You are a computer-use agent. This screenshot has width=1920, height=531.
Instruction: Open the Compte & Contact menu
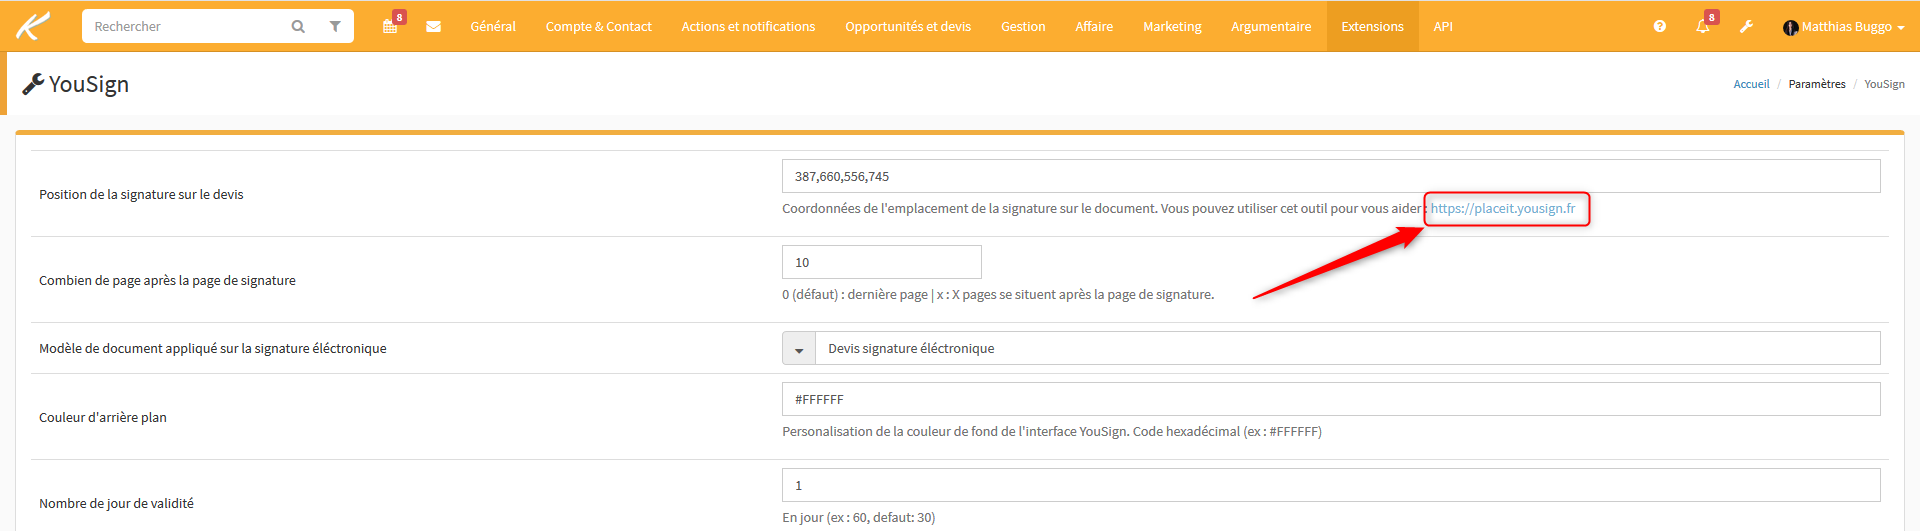click(x=598, y=27)
